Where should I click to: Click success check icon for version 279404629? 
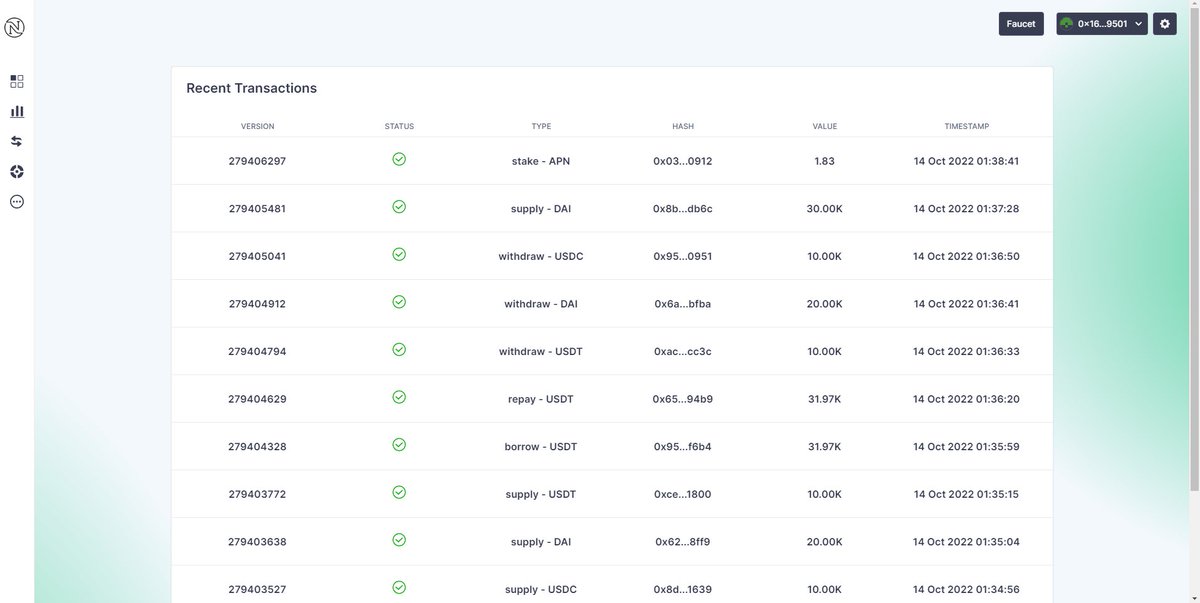pyautogui.click(x=399, y=397)
